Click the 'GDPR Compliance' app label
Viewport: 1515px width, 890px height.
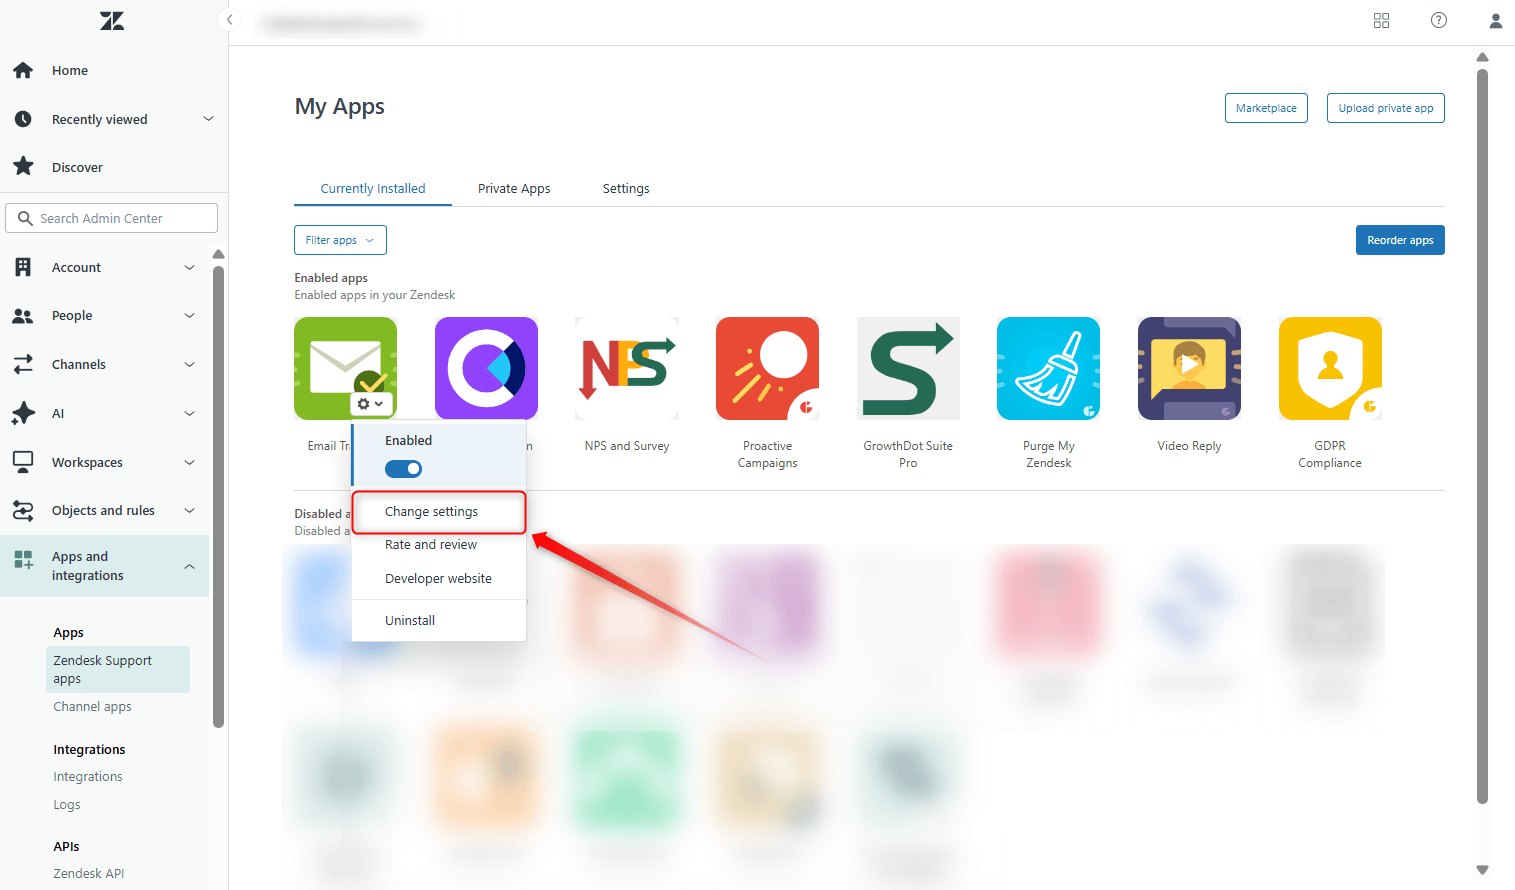[1330, 454]
